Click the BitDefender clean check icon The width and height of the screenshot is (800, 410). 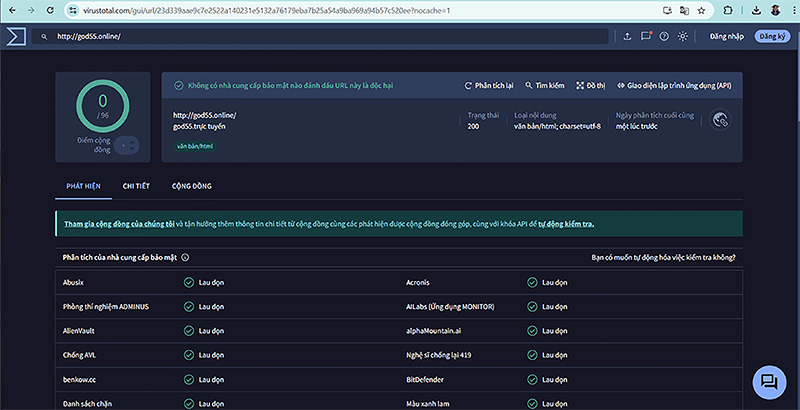532,379
